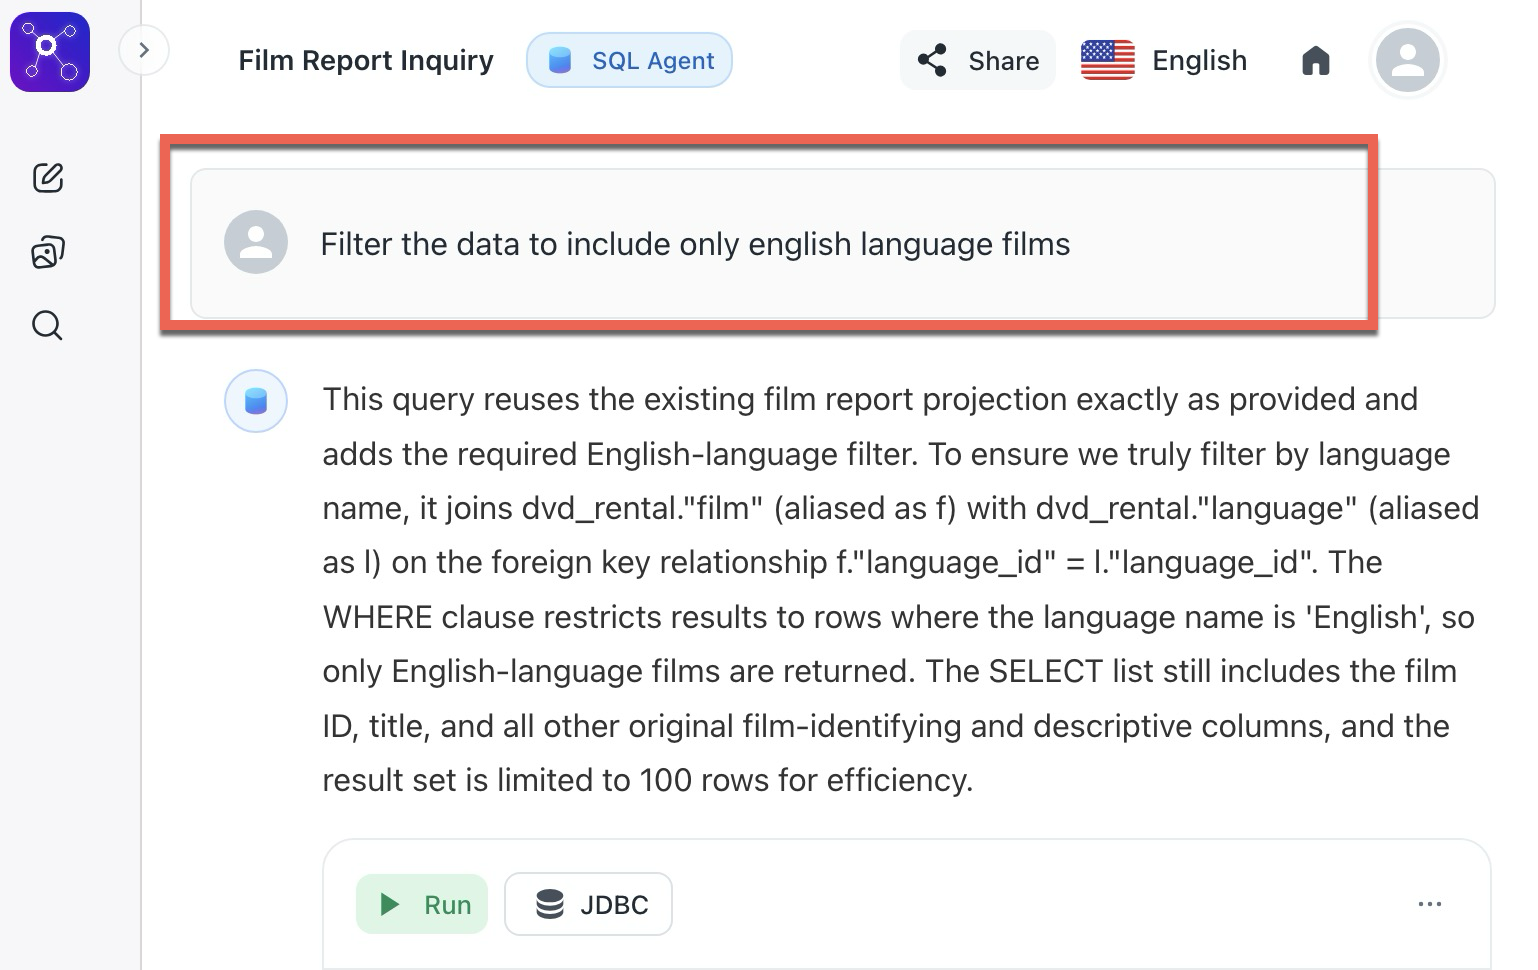Open the English language selector

coord(1199,61)
